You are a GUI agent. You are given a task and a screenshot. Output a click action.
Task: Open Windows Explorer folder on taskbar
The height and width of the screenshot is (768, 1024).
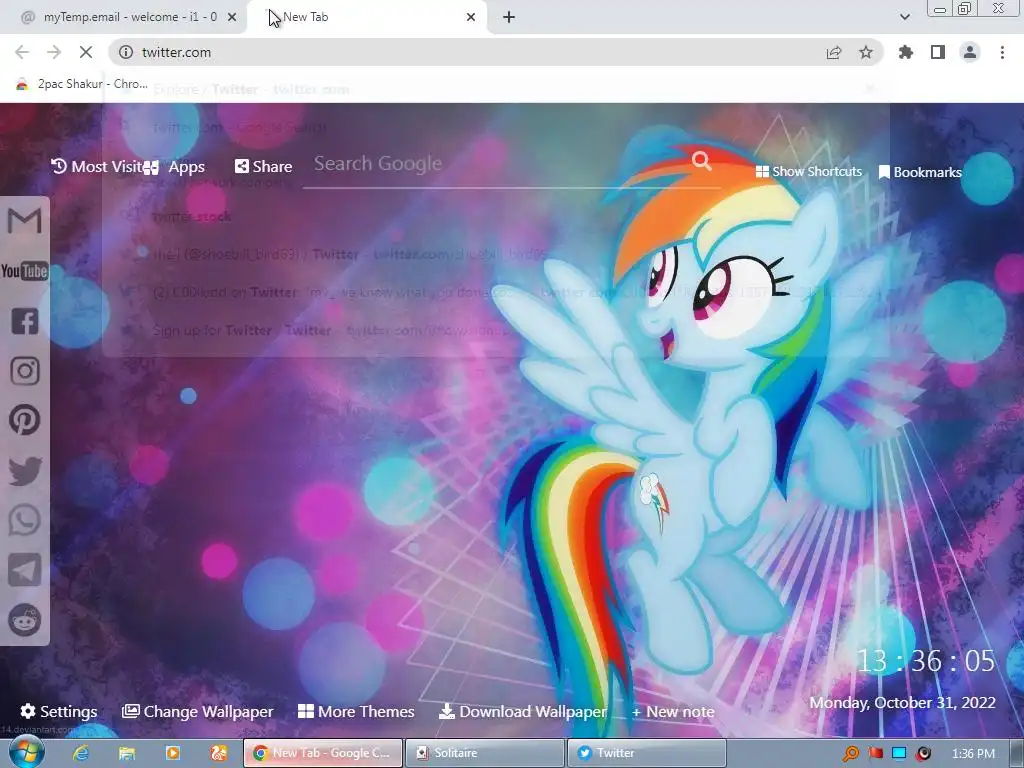coord(127,753)
